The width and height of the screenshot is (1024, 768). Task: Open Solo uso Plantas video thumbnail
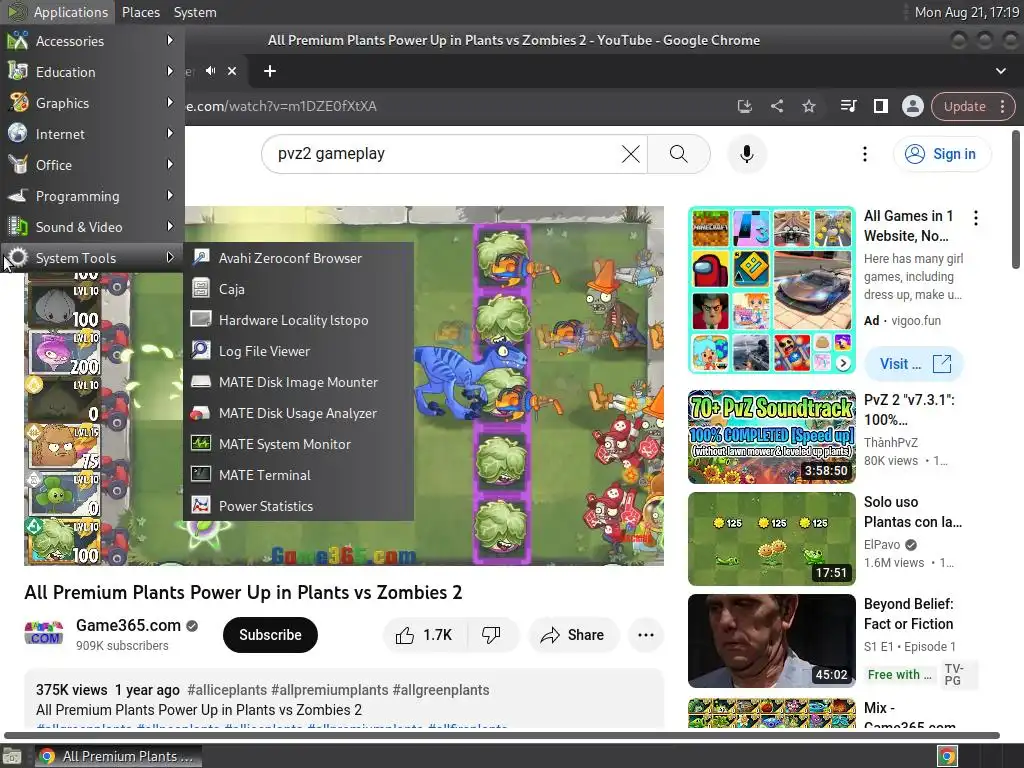[x=772, y=539]
